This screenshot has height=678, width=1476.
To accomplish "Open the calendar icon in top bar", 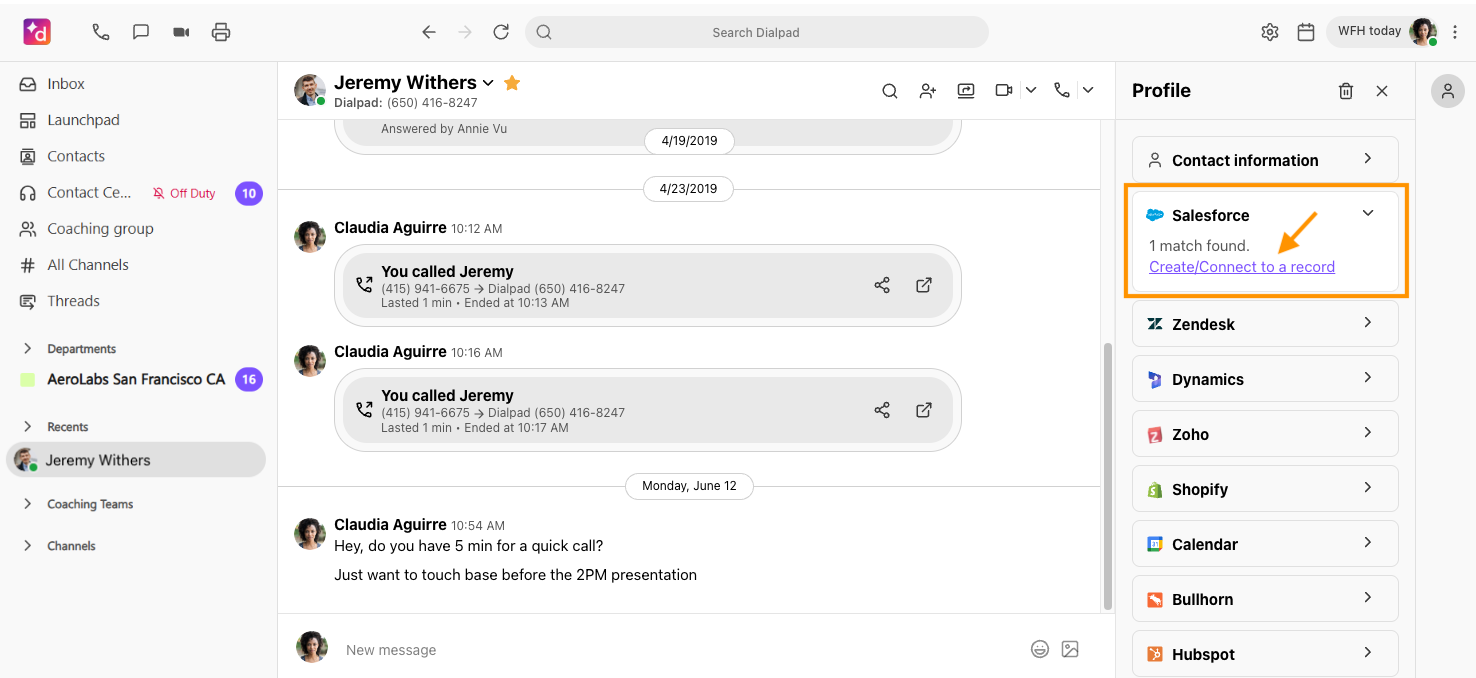I will click(1306, 32).
